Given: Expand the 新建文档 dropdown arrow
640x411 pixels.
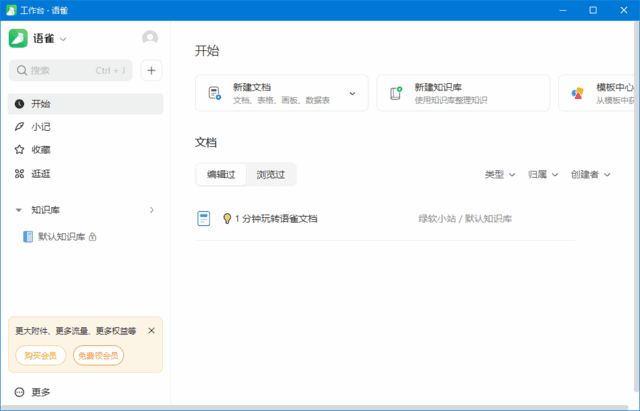Looking at the screenshot, I should point(352,93).
